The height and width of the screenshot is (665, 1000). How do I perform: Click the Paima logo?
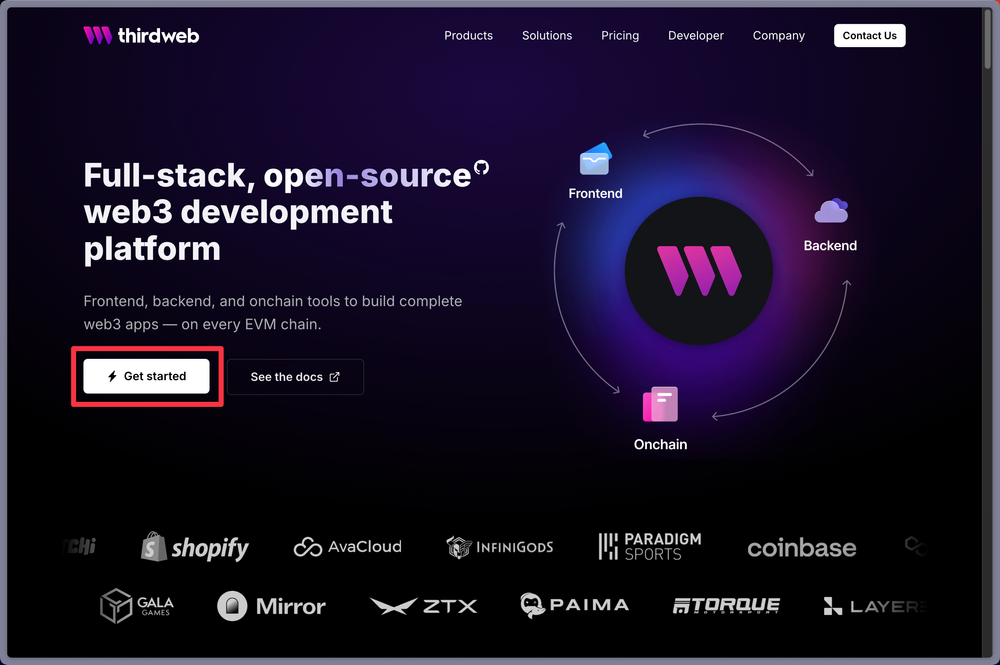574,605
